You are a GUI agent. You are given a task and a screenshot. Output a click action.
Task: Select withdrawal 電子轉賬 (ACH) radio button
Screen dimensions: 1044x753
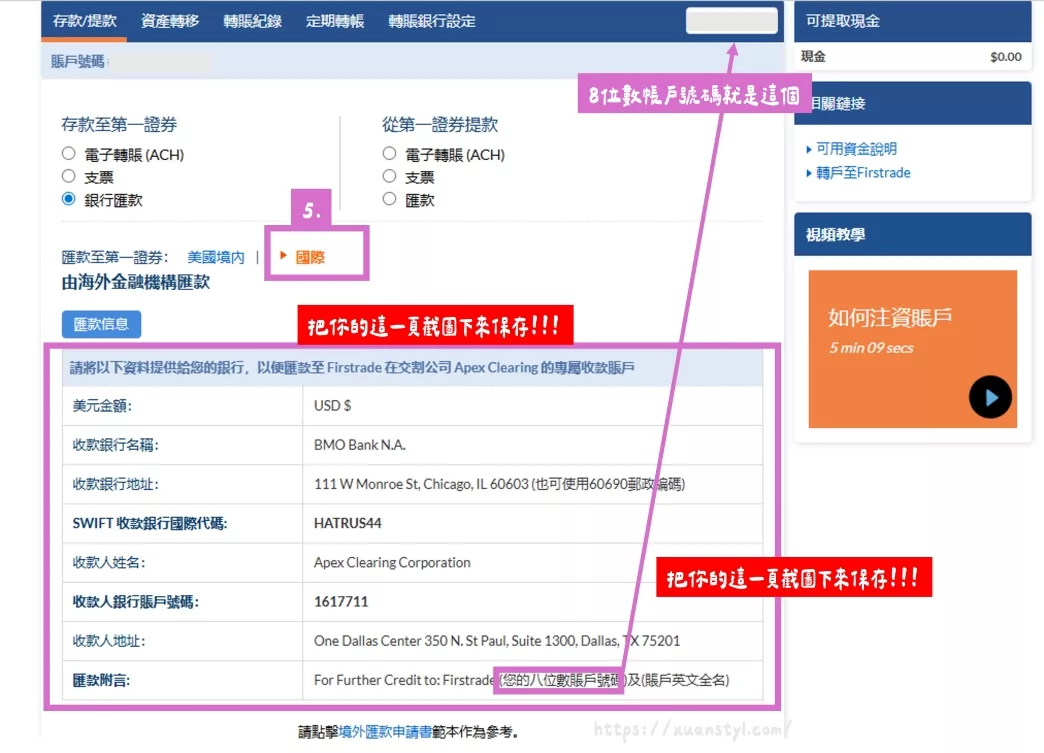click(x=390, y=154)
